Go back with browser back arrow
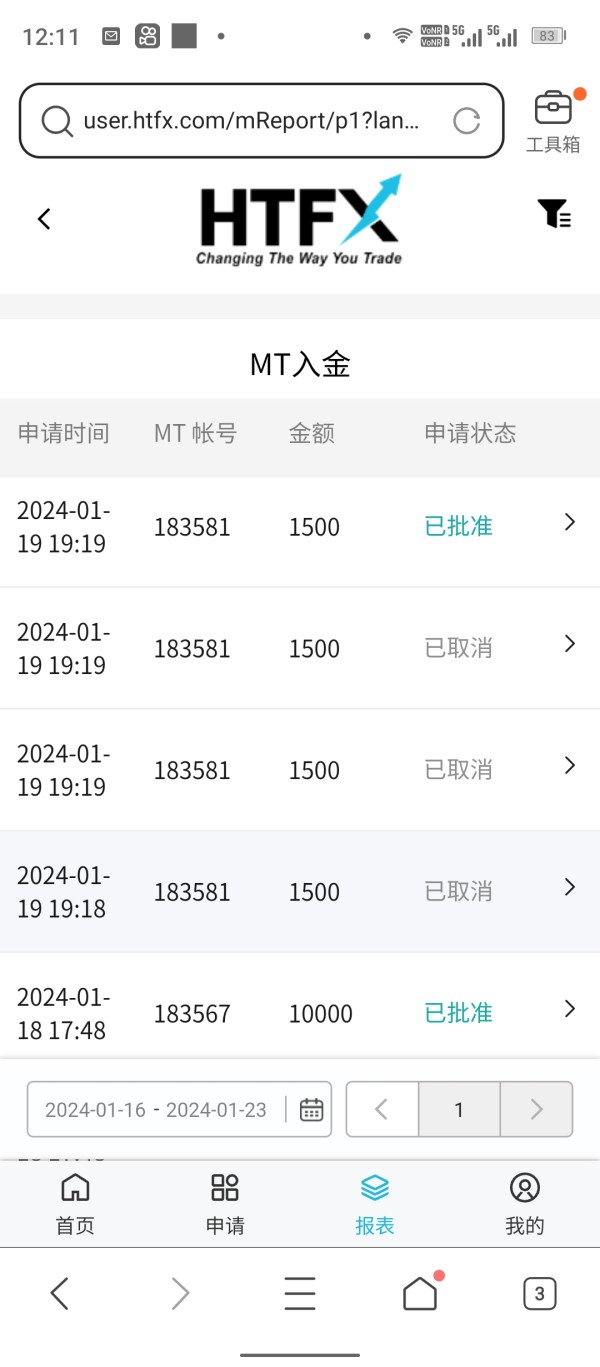This screenshot has height=1367, width=600. point(60,1294)
